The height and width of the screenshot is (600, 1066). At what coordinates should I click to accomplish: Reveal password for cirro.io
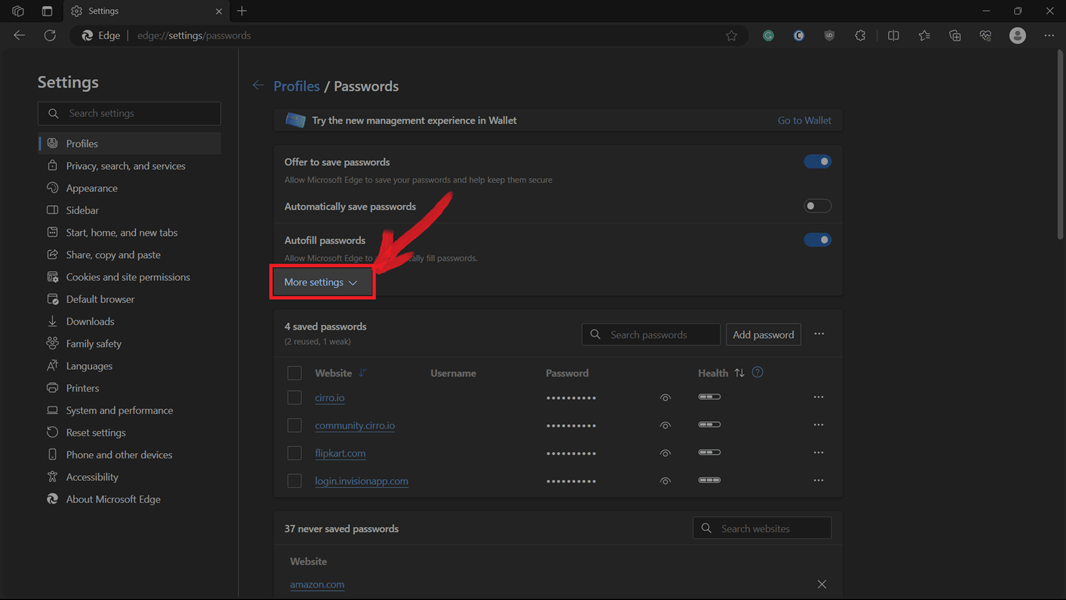[665, 398]
